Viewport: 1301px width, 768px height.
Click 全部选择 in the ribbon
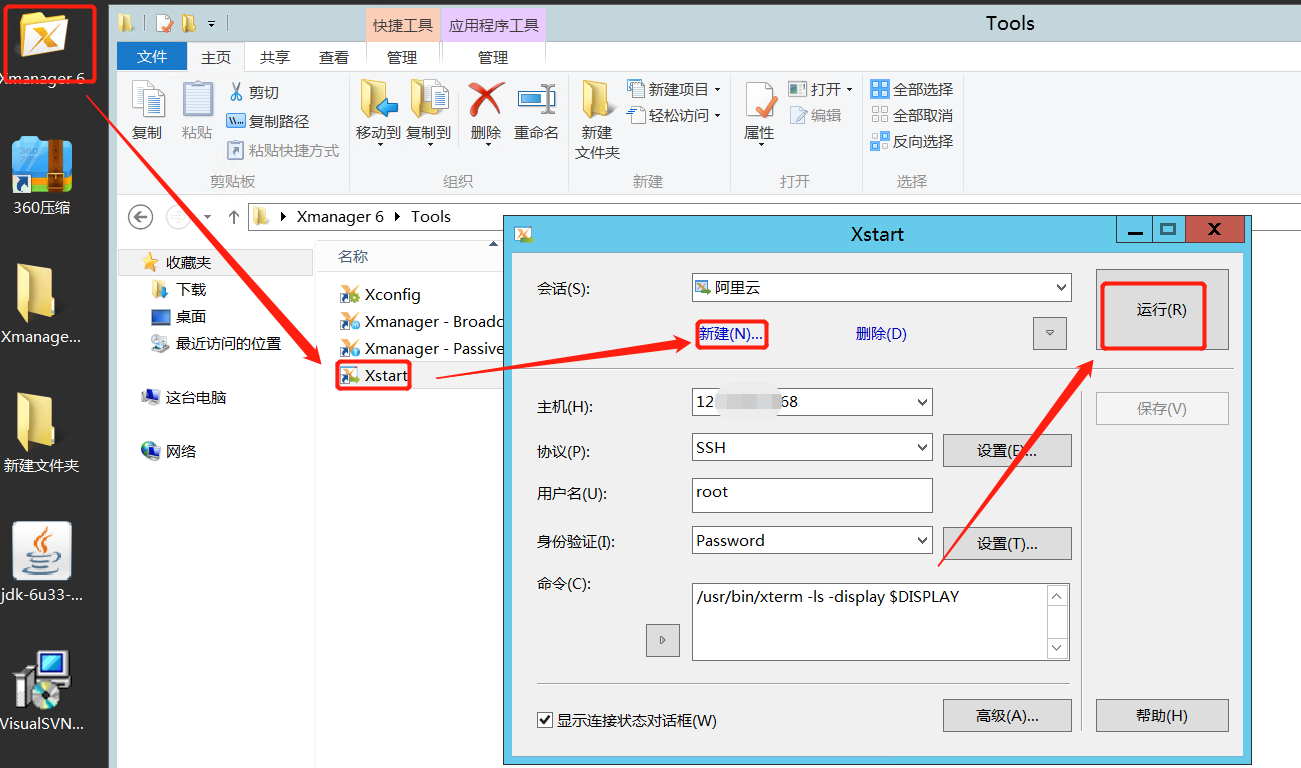(911, 89)
